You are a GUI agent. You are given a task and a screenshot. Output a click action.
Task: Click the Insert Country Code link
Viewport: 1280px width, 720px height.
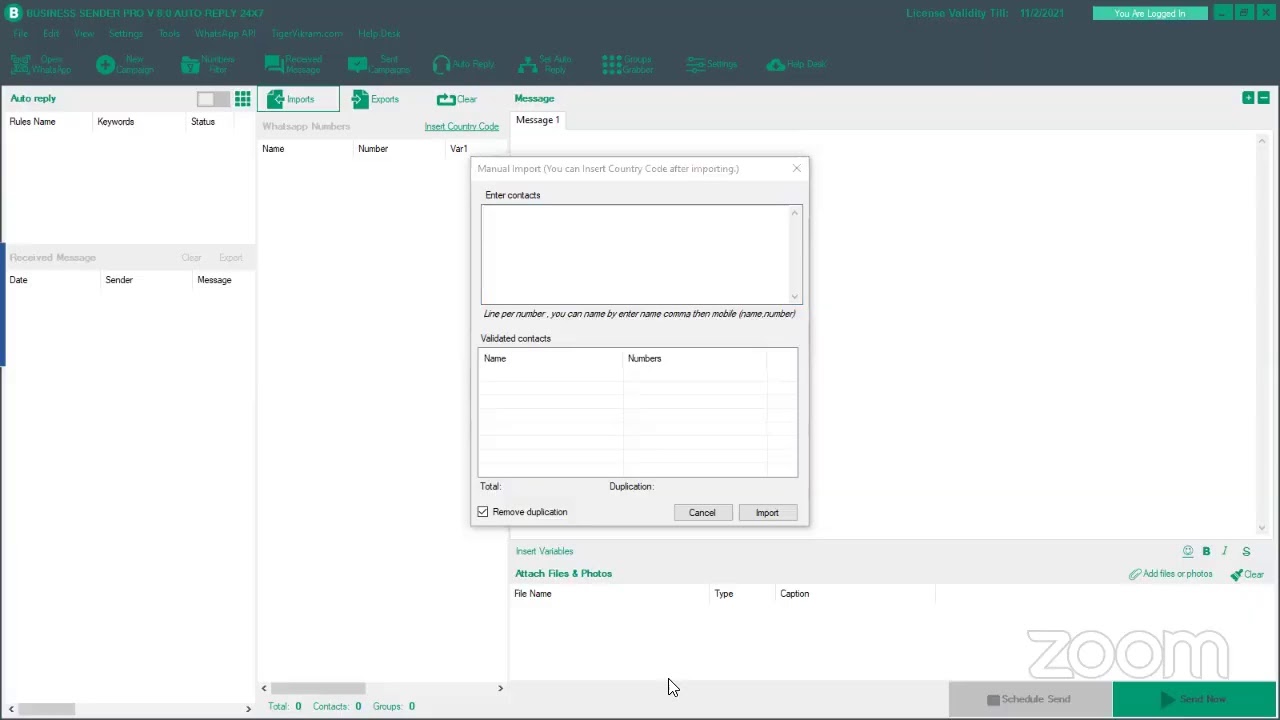click(x=461, y=127)
